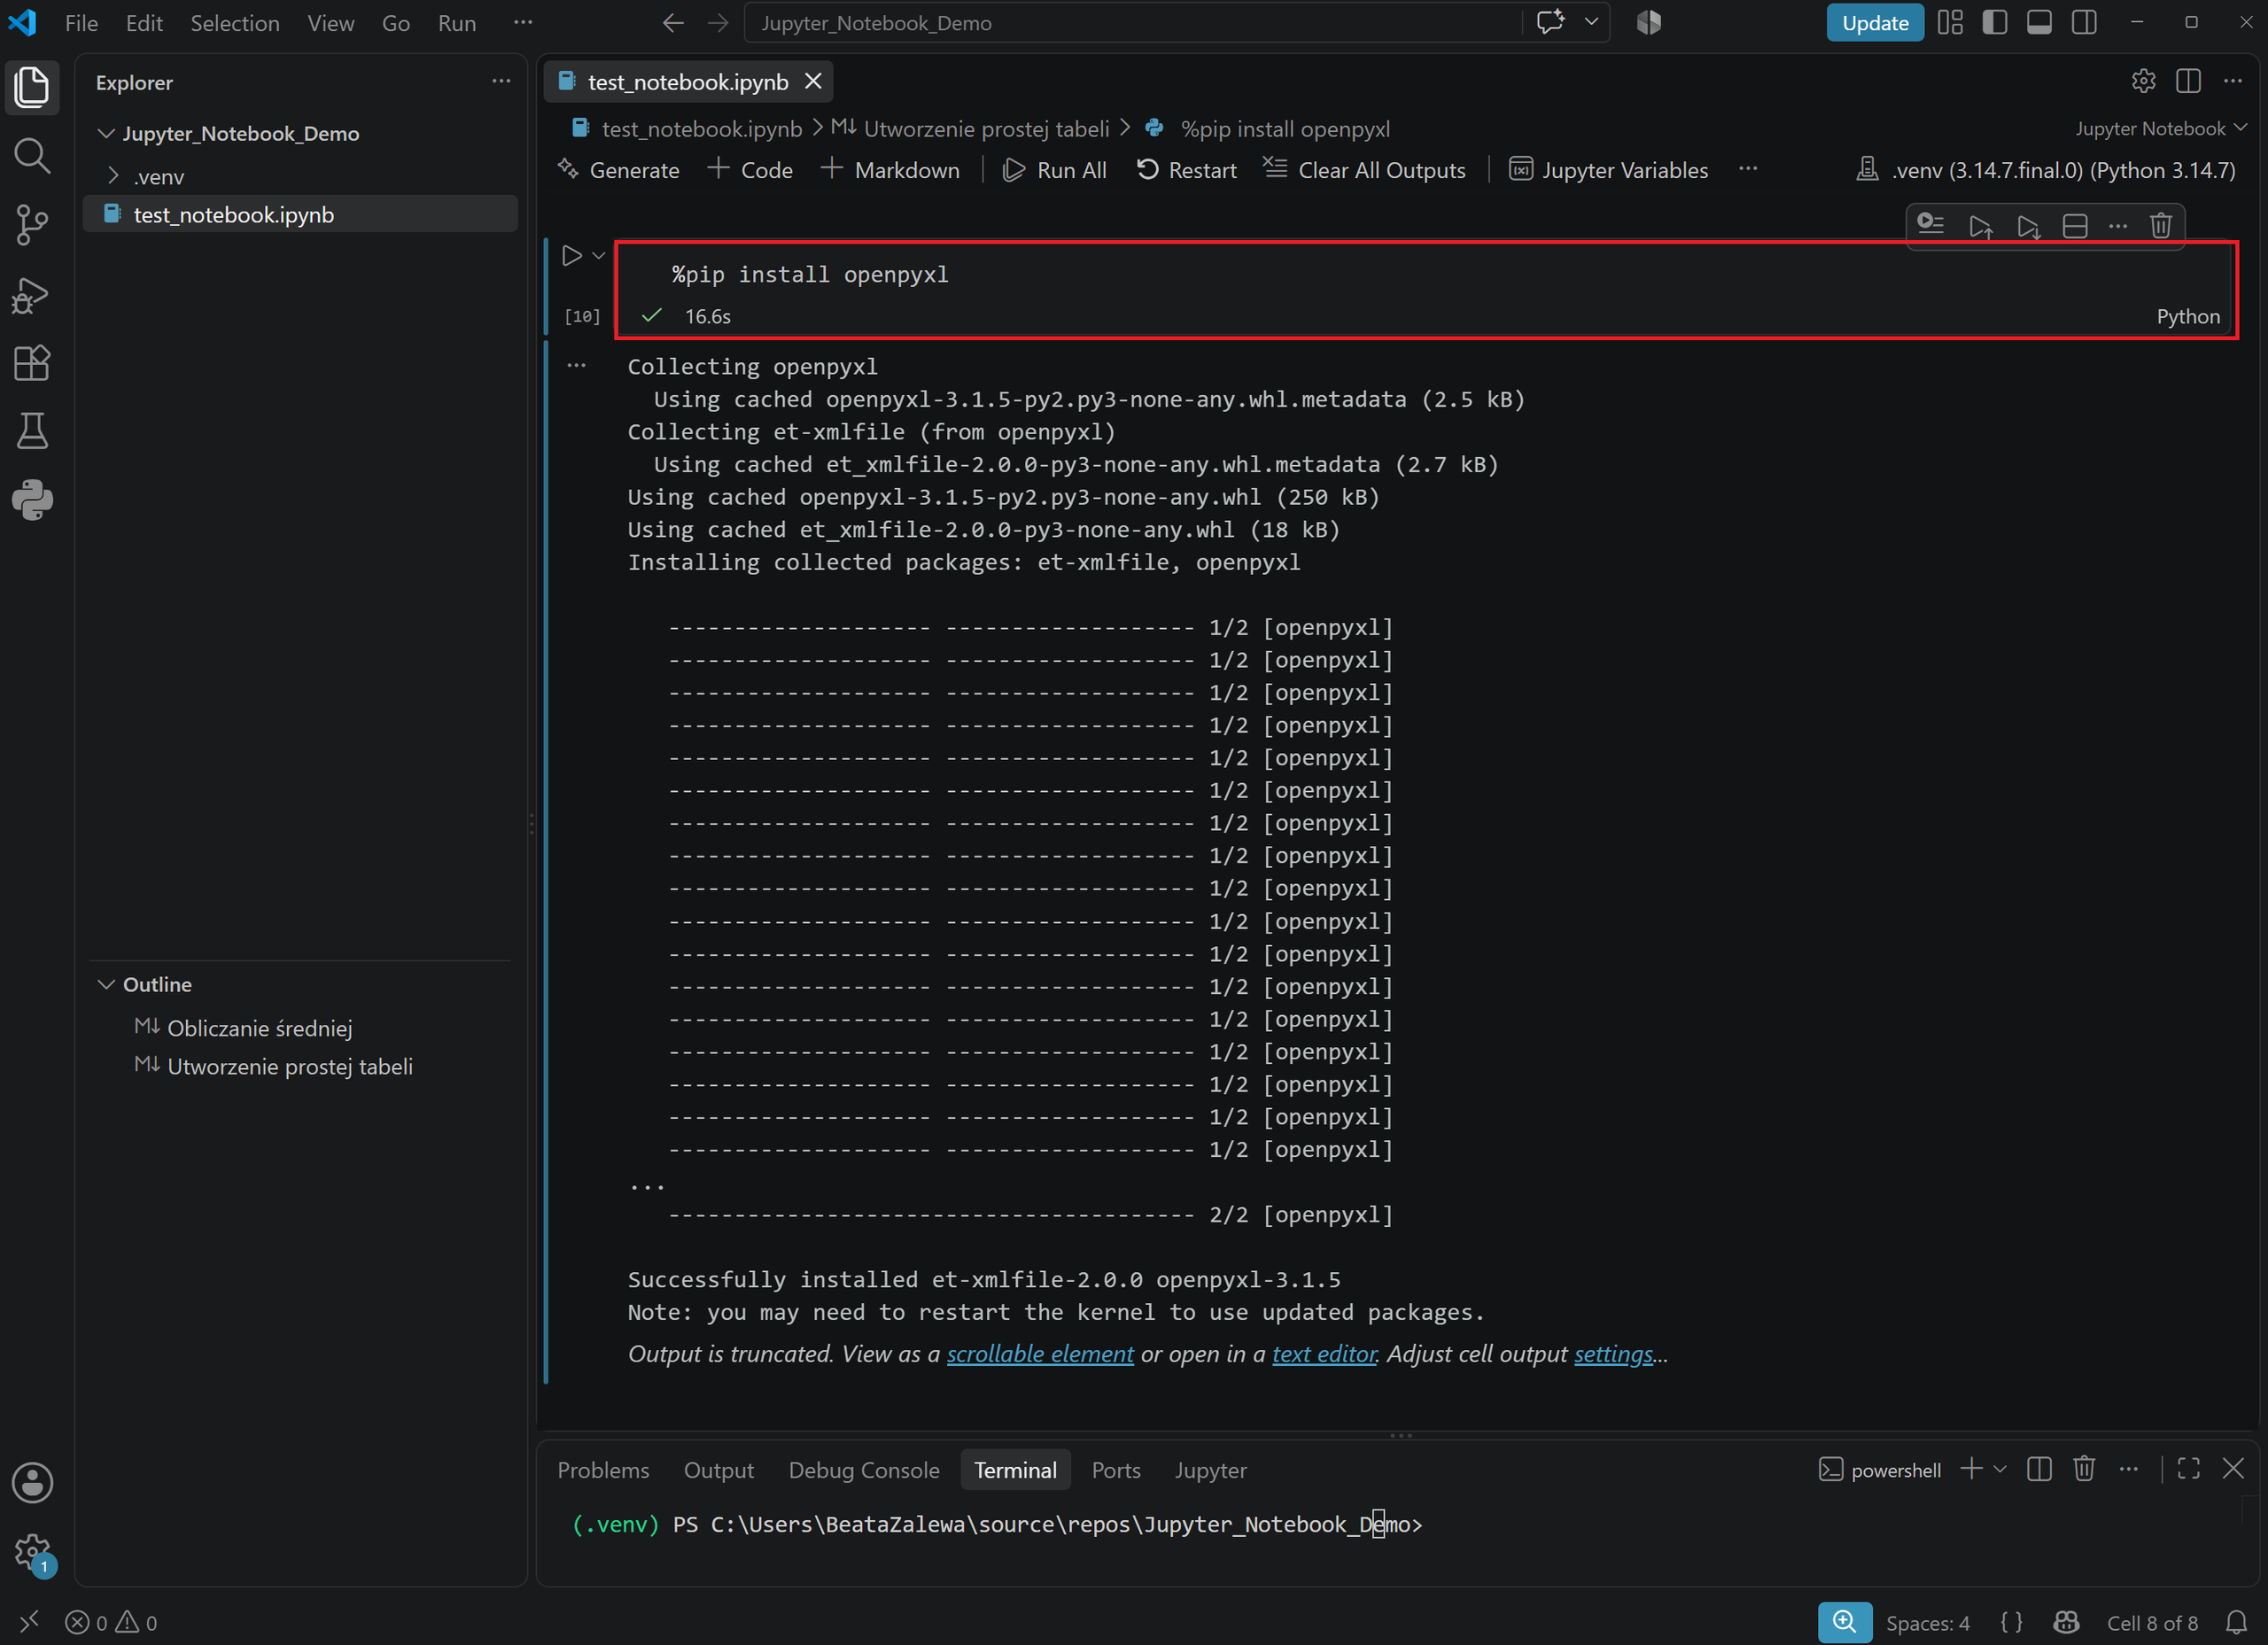2268x1645 pixels.
Task: Open the Search view in activity bar
Action: (32, 155)
